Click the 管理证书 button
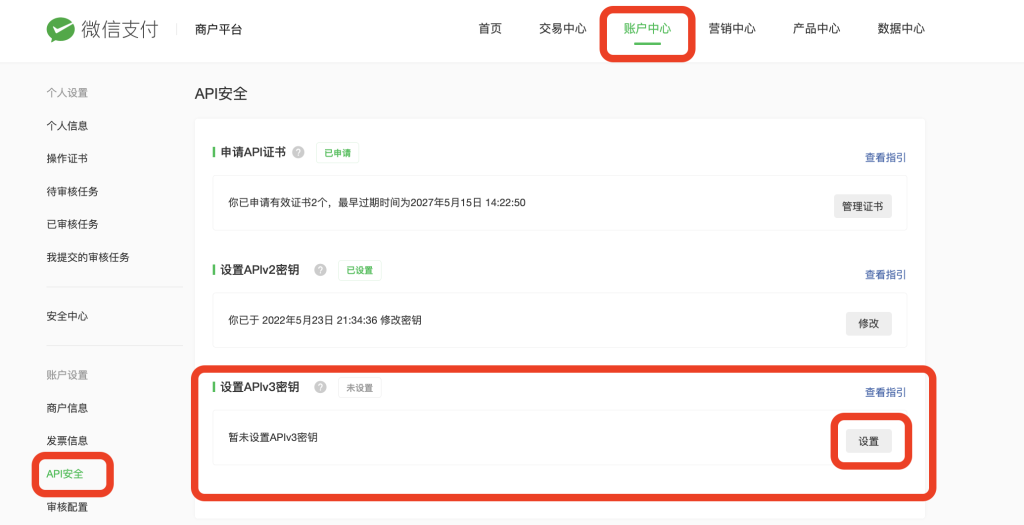Image resolution: width=1024 pixels, height=525 pixels. click(x=862, y=206)
